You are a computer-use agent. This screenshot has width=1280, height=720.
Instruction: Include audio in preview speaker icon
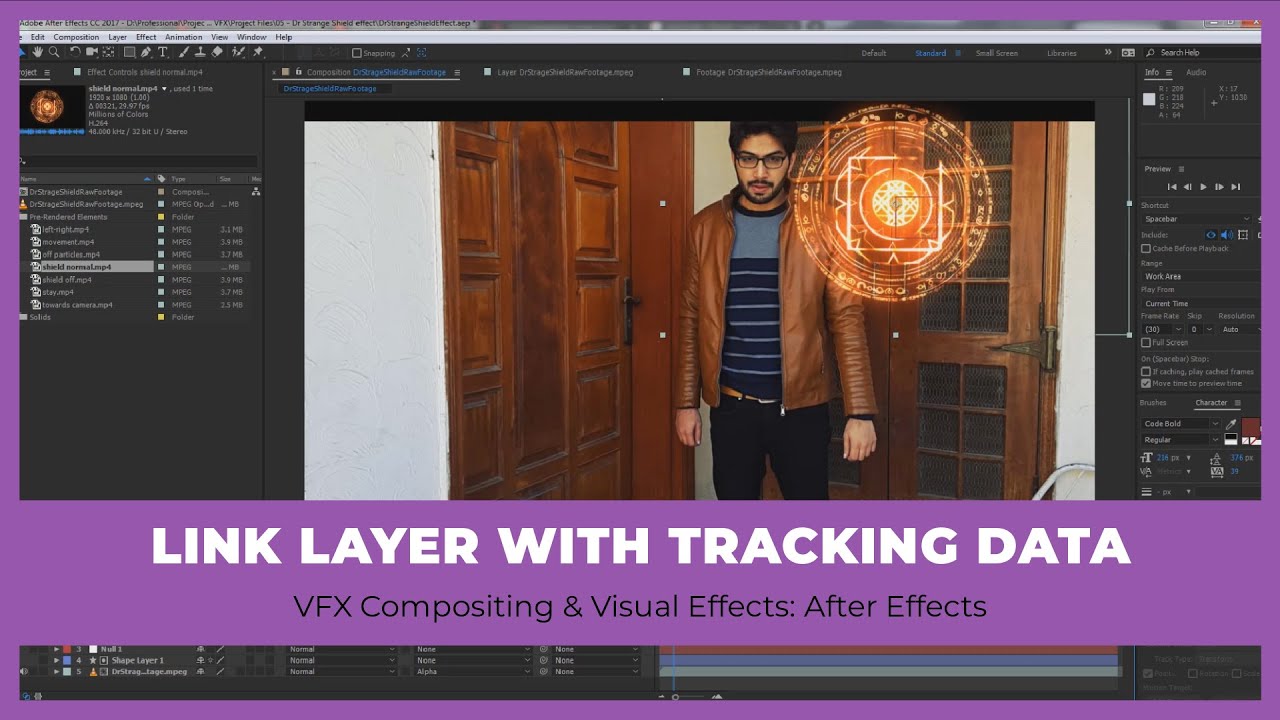coord(1227,235)
